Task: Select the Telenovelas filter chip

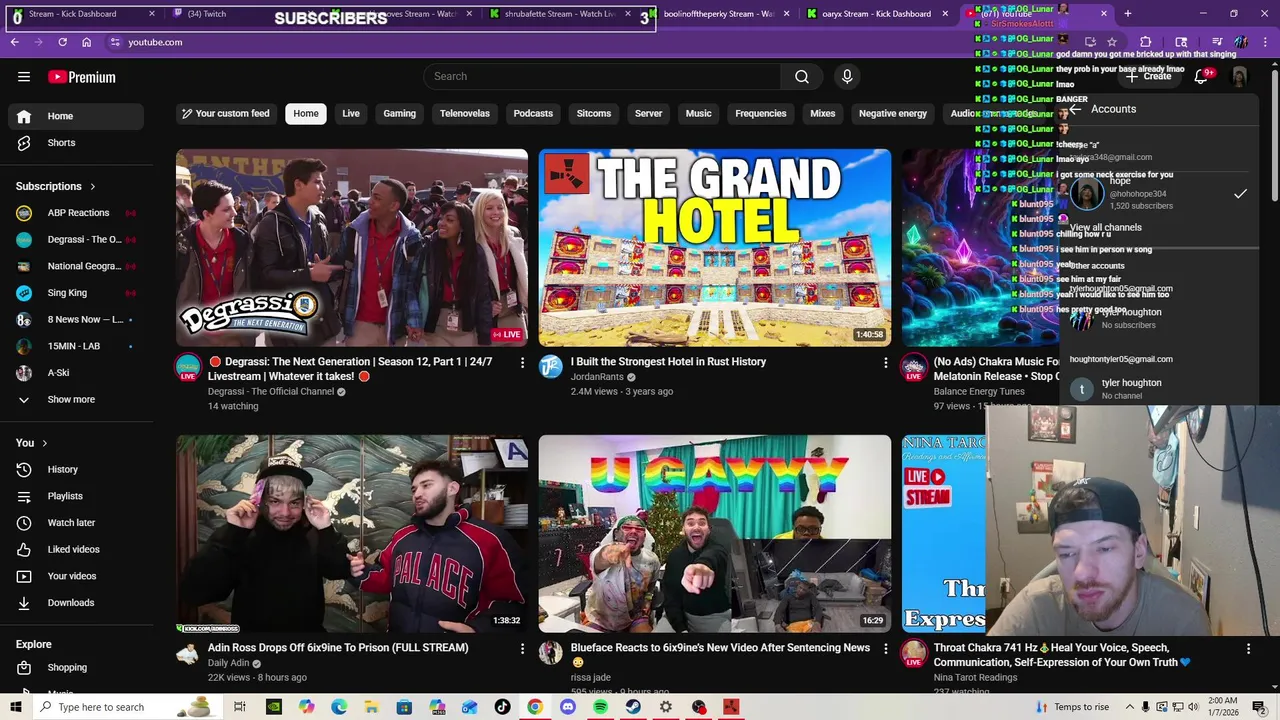Action: [x=465, y=113]
